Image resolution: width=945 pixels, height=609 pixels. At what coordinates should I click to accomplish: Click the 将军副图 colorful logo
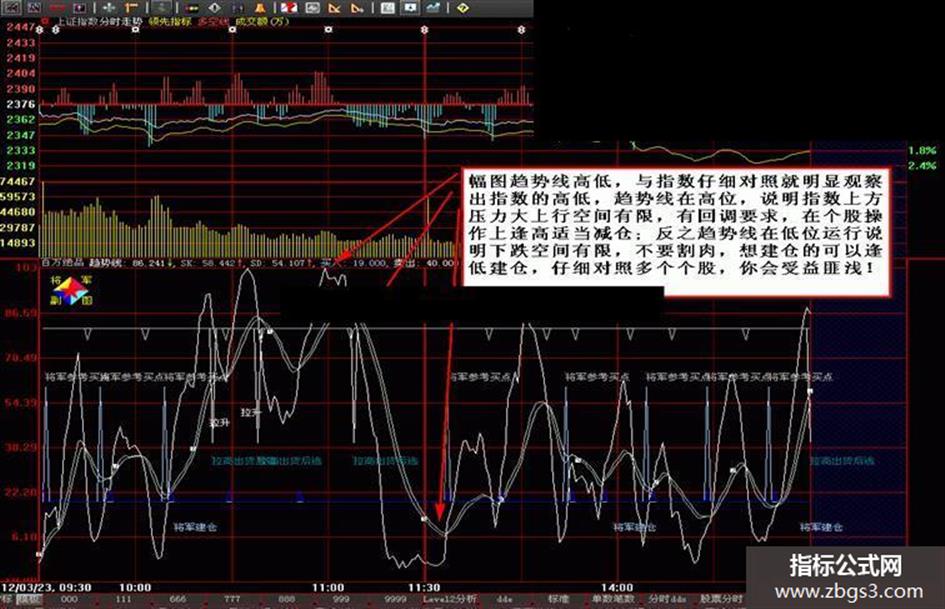tap(71, 290)
